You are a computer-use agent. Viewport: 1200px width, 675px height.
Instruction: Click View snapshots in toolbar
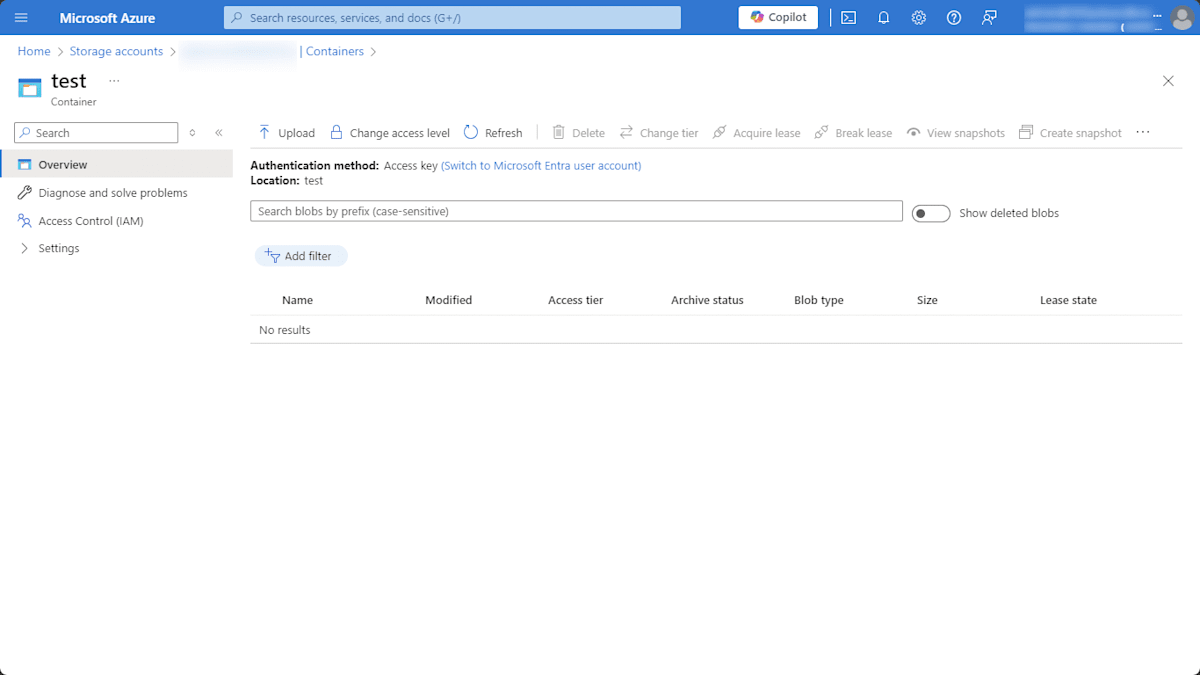(x=955, y=133)
